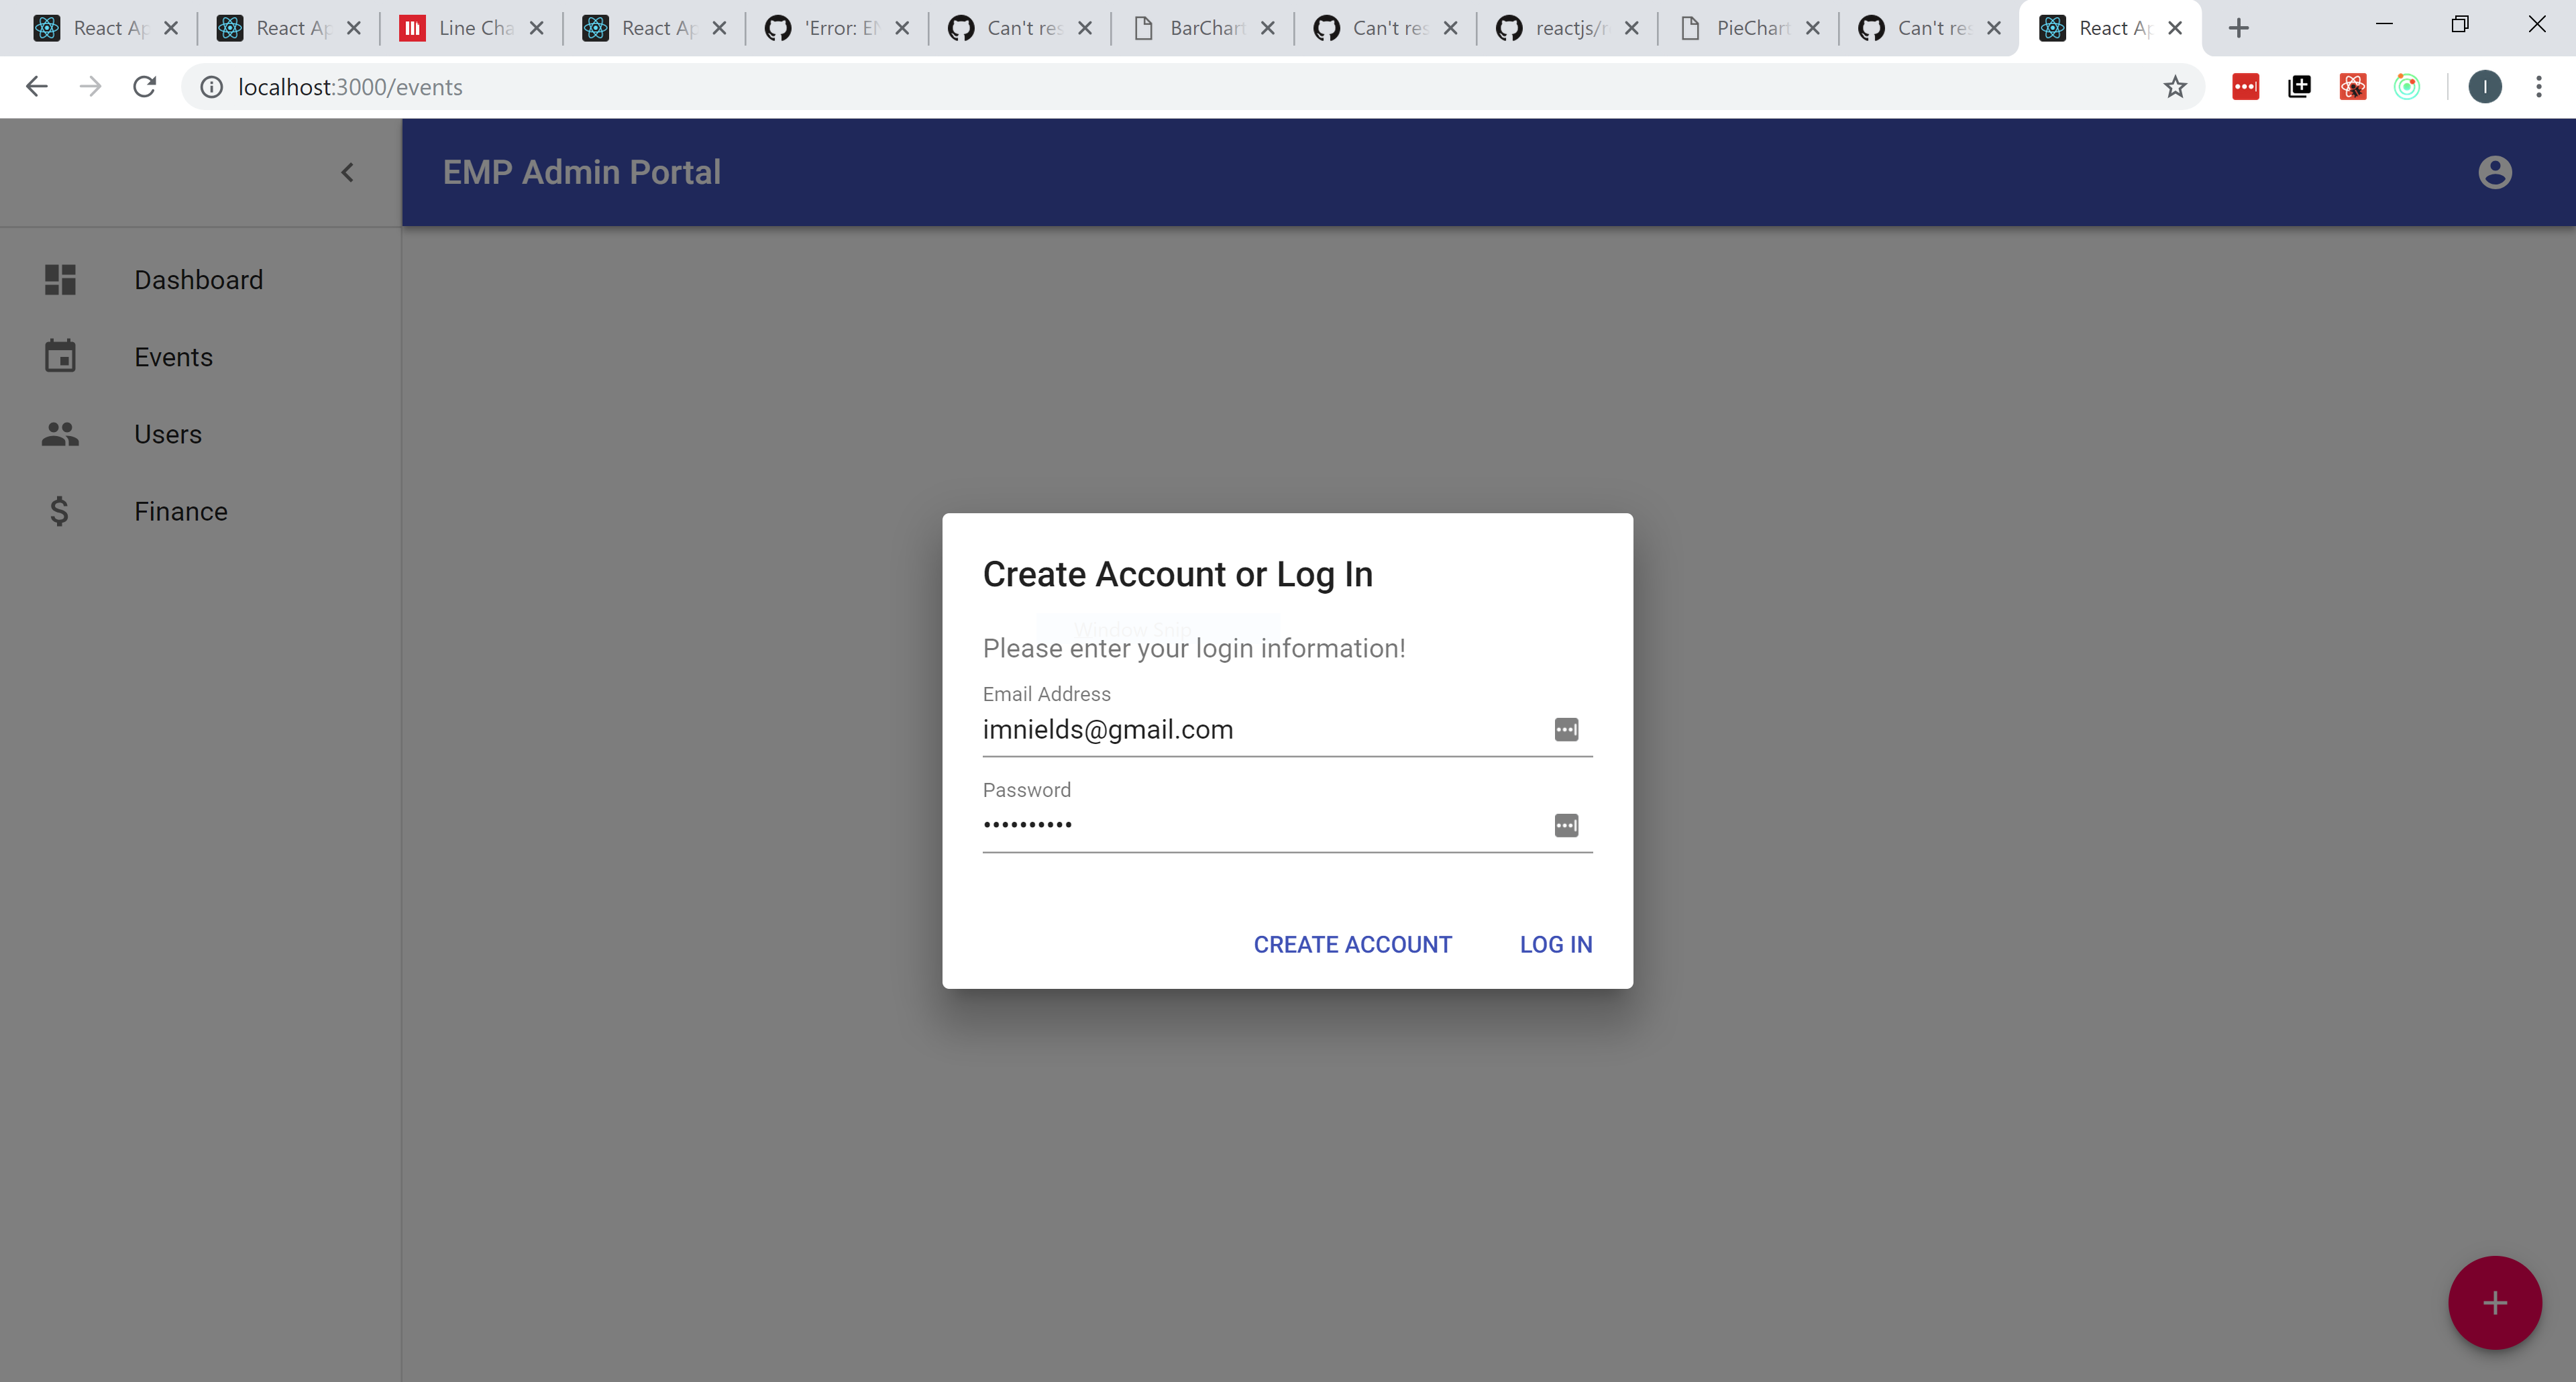Screen dimensions: 2576x1382
Task: Open a new browser tab with plus
Action: click(x=2238, y=28)
